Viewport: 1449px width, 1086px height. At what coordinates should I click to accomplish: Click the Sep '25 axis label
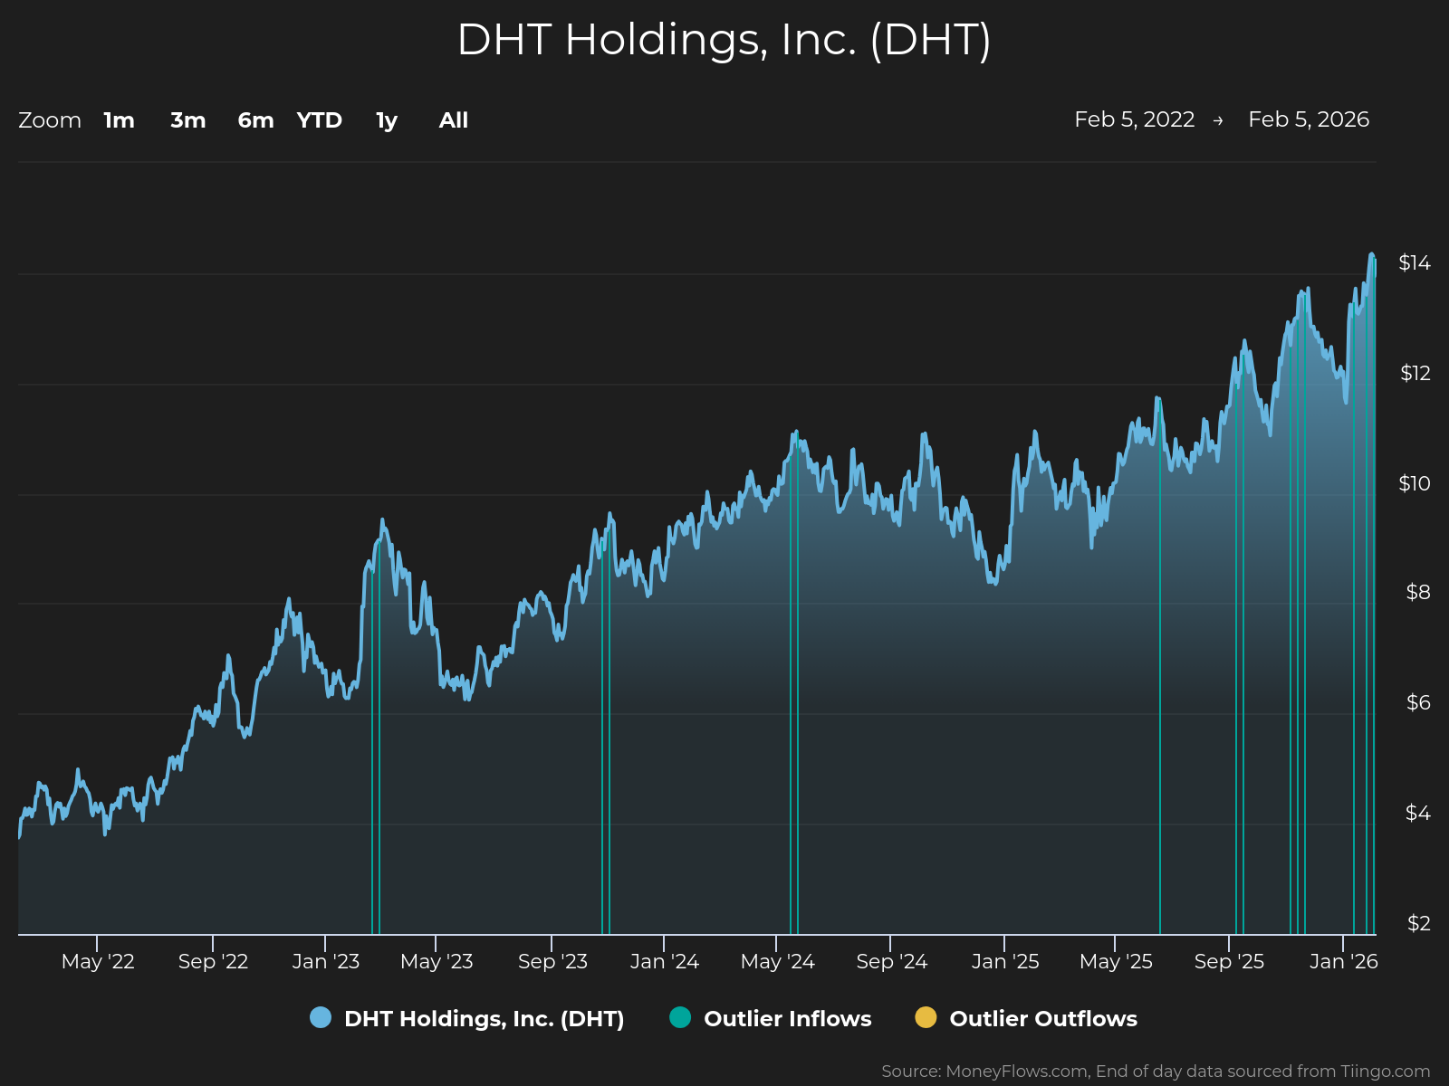click(1229, 961)
